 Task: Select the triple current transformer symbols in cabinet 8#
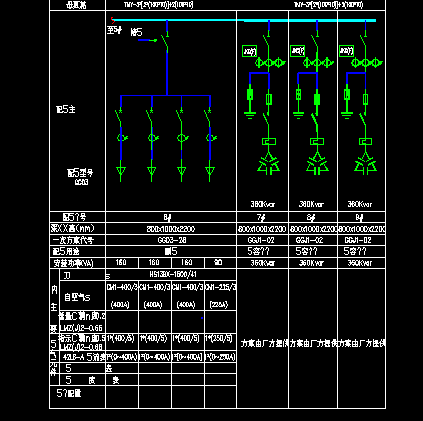click(x=318, y=62)
